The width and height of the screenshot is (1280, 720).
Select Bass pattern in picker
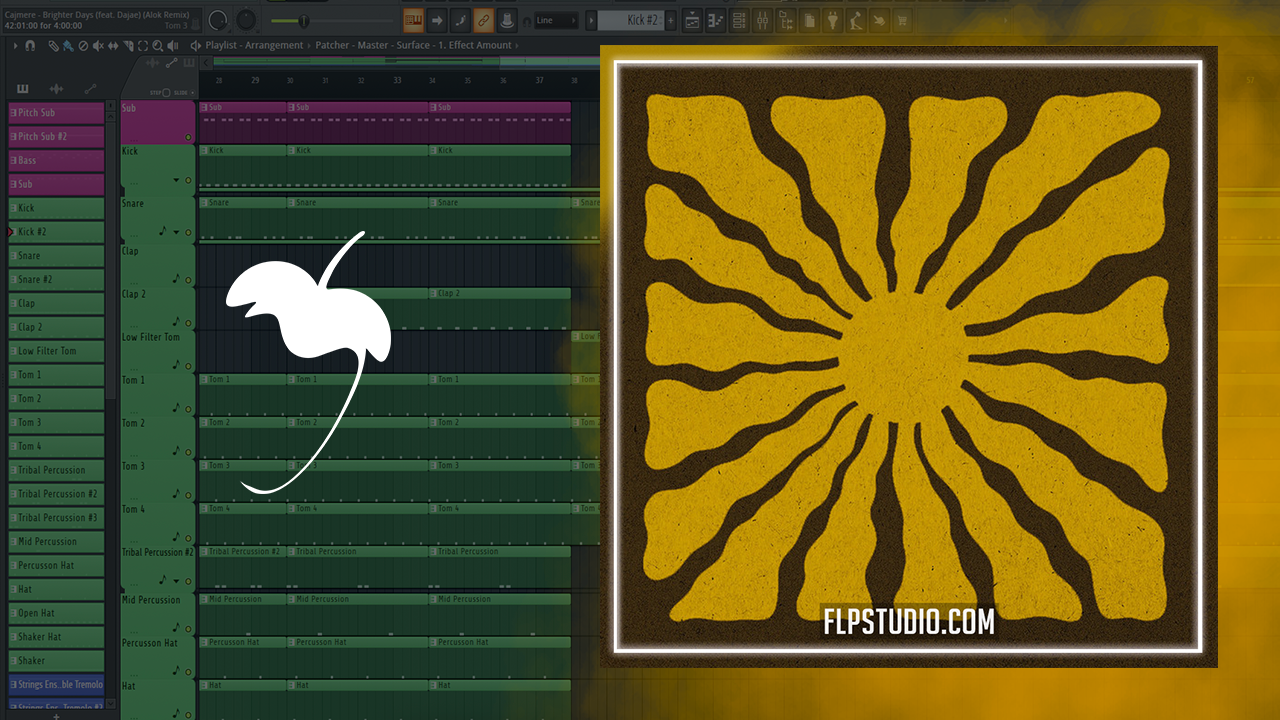(56, 160)
